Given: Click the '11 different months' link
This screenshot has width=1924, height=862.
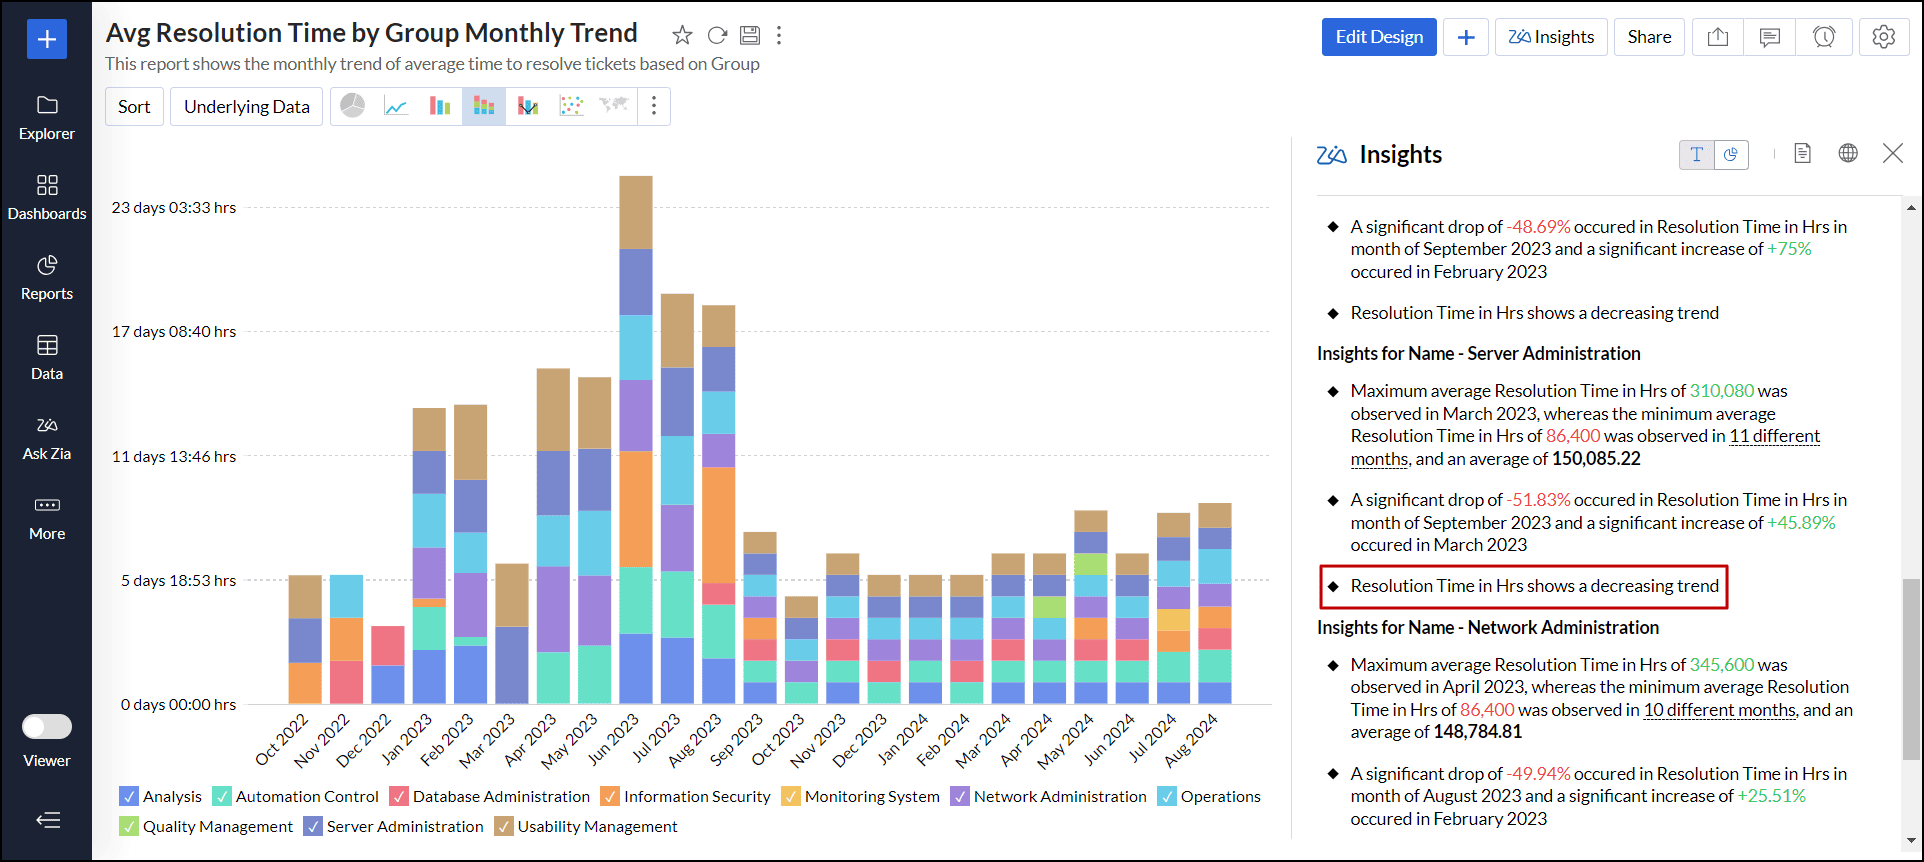Looking at the screenshot, I should [1774, 437].
